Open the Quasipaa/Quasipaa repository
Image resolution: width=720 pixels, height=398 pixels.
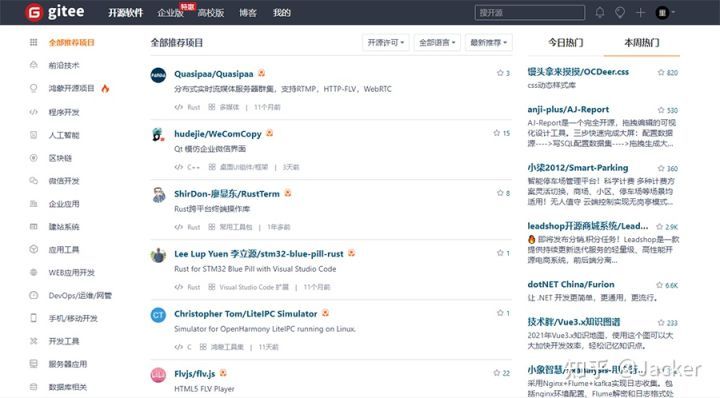[214, 74]
